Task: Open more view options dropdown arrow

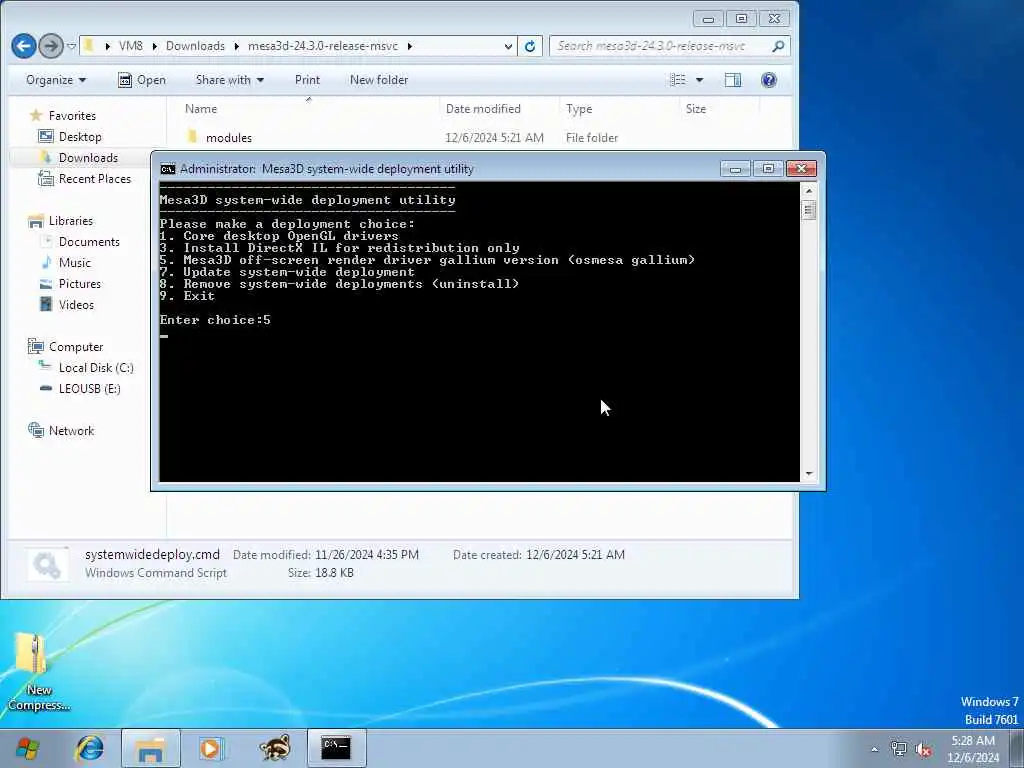Action: tap(699, 80)
